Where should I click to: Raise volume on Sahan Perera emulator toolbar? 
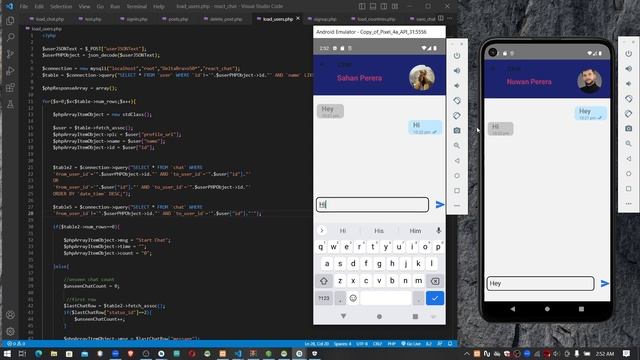(457, 71)
